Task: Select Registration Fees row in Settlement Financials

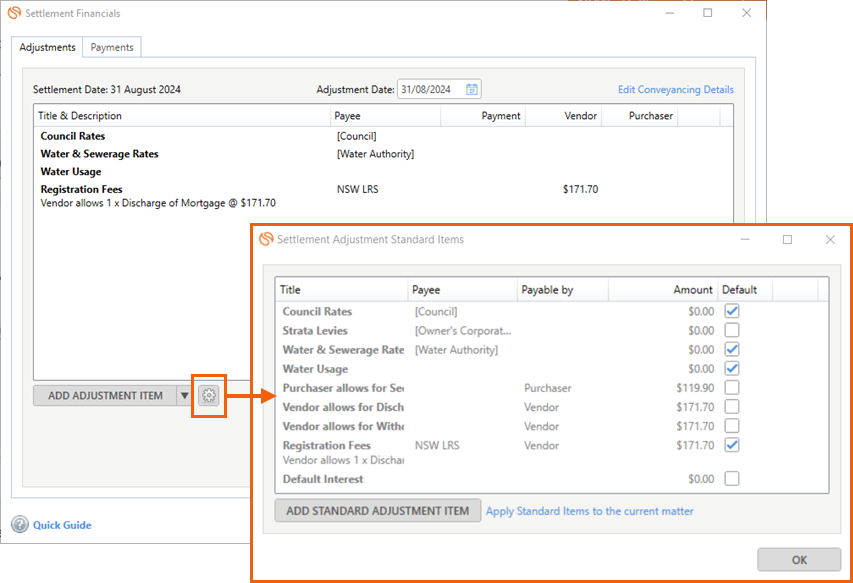Action: click(383, 196)
